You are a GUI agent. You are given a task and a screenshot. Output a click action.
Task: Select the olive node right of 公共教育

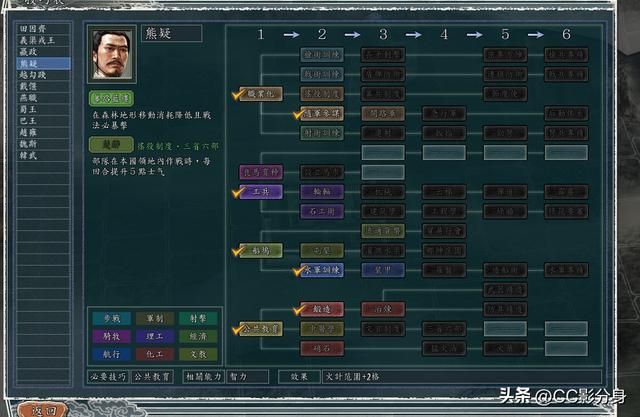322,329
